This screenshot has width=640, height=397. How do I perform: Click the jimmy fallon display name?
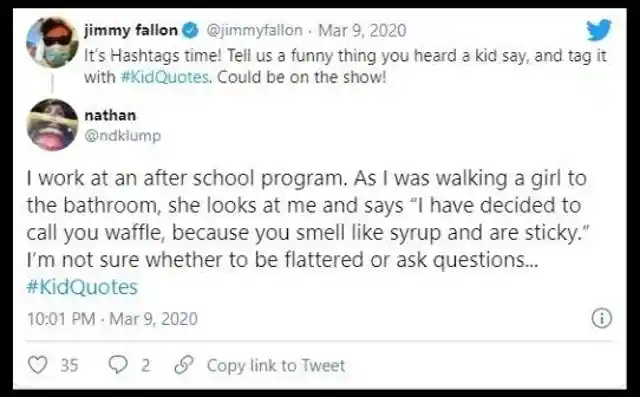[131, 31]
